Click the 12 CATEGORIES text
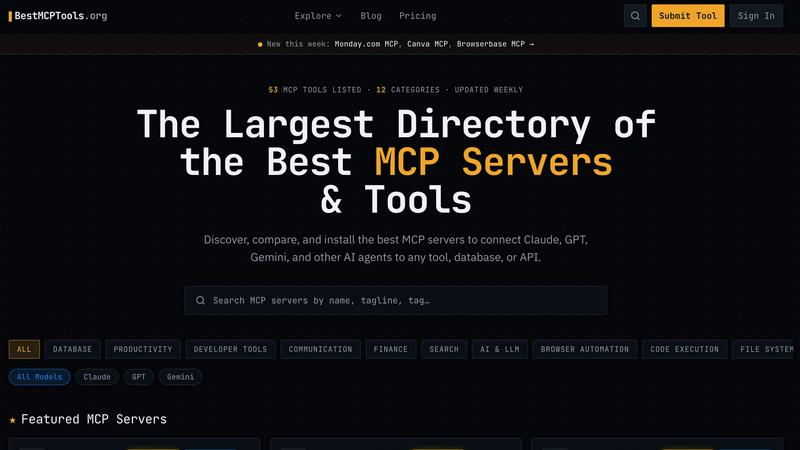This screenshot has width=800, height=450. tap(408, 90)
